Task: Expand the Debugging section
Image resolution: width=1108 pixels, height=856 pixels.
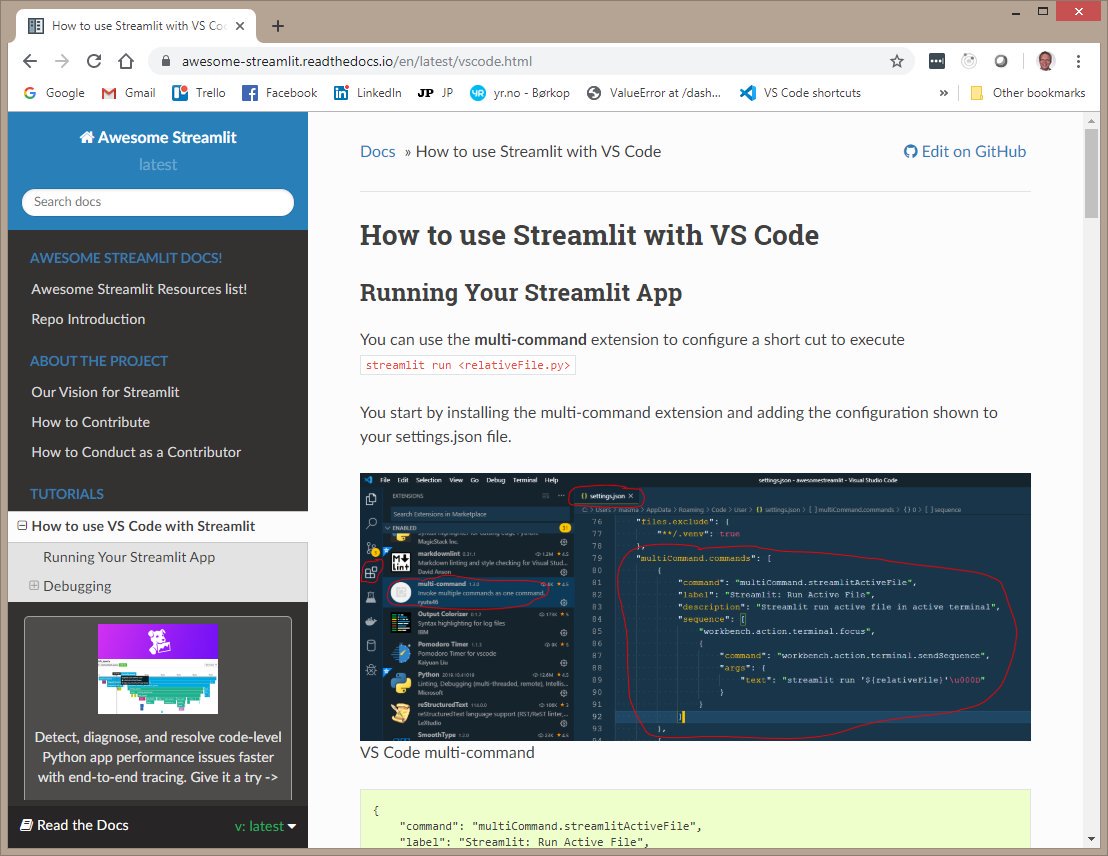Action: tap(33, 585)
